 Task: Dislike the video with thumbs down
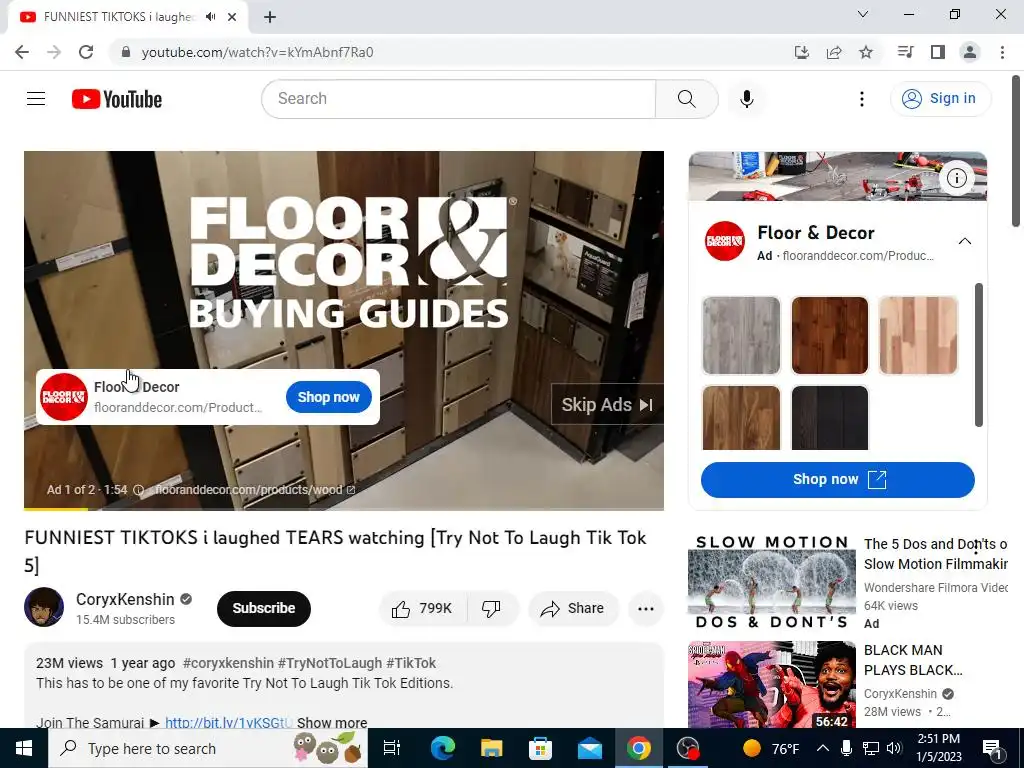tap(492, 609)
